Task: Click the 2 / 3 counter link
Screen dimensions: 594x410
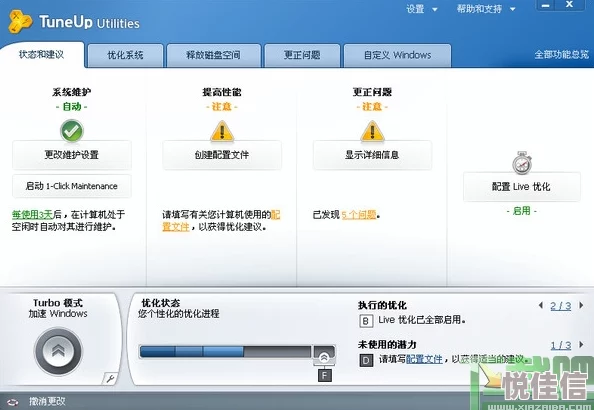Action: 561,306
